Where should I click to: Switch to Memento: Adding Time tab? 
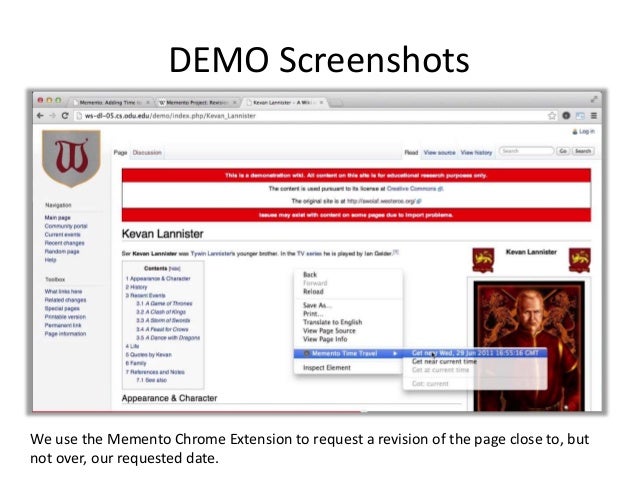(110, 103)
